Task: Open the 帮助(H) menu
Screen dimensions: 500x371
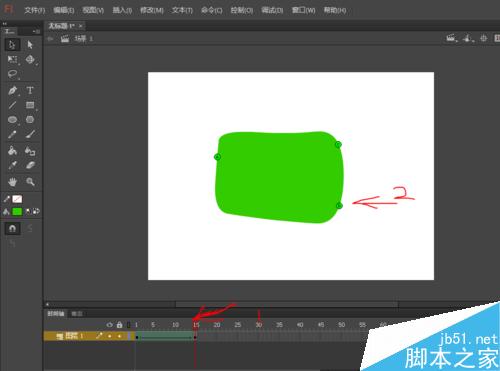Action: [x=335, y=10]
